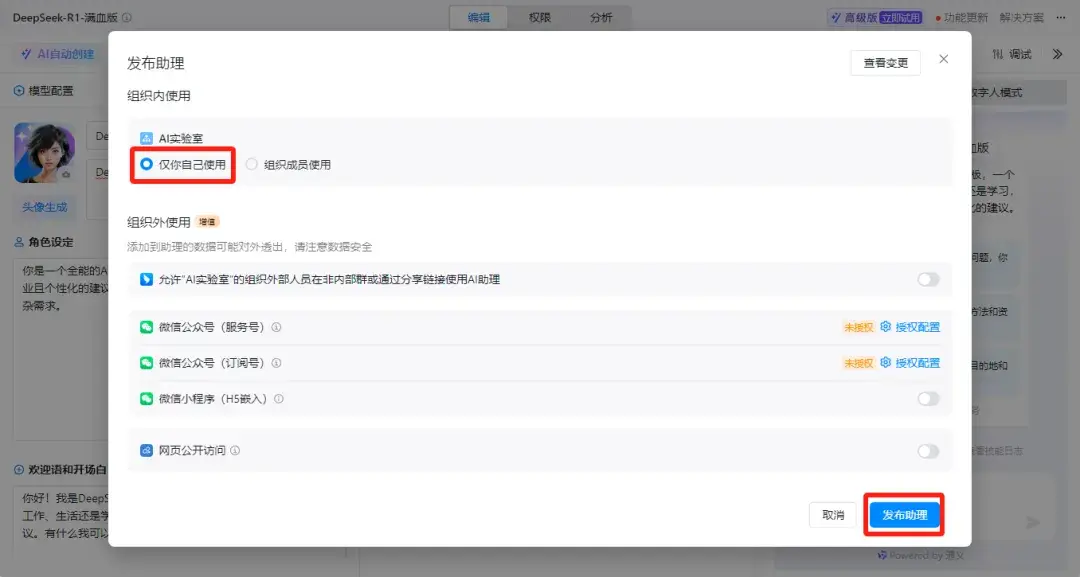Click info icon beside 微信公众号（订阅号）
The height and width of the screenshot is (577, 1080).
pyautogui.click(x=276, y=363)
